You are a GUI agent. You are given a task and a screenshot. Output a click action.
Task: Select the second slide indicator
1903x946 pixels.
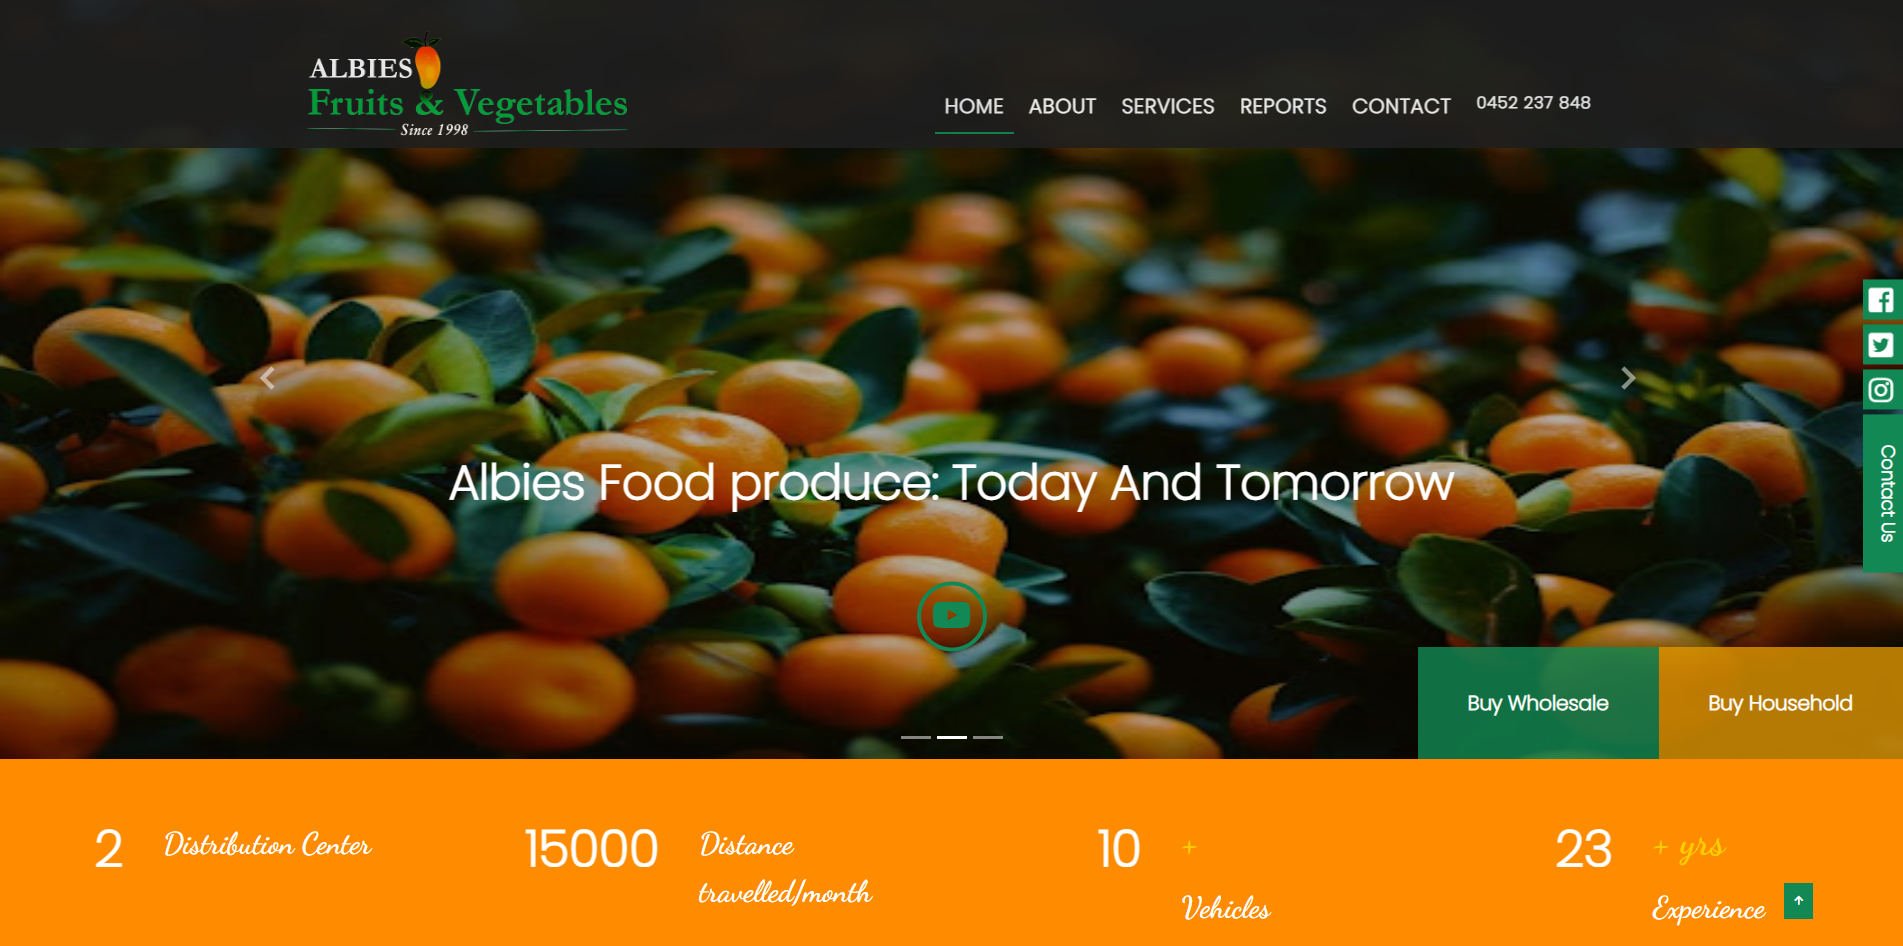[952, 737]
